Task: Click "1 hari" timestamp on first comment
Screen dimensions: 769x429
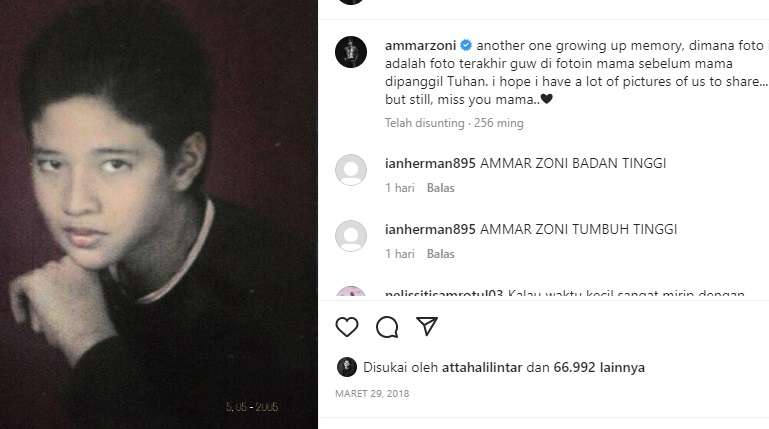Action: tap(400, 188)
